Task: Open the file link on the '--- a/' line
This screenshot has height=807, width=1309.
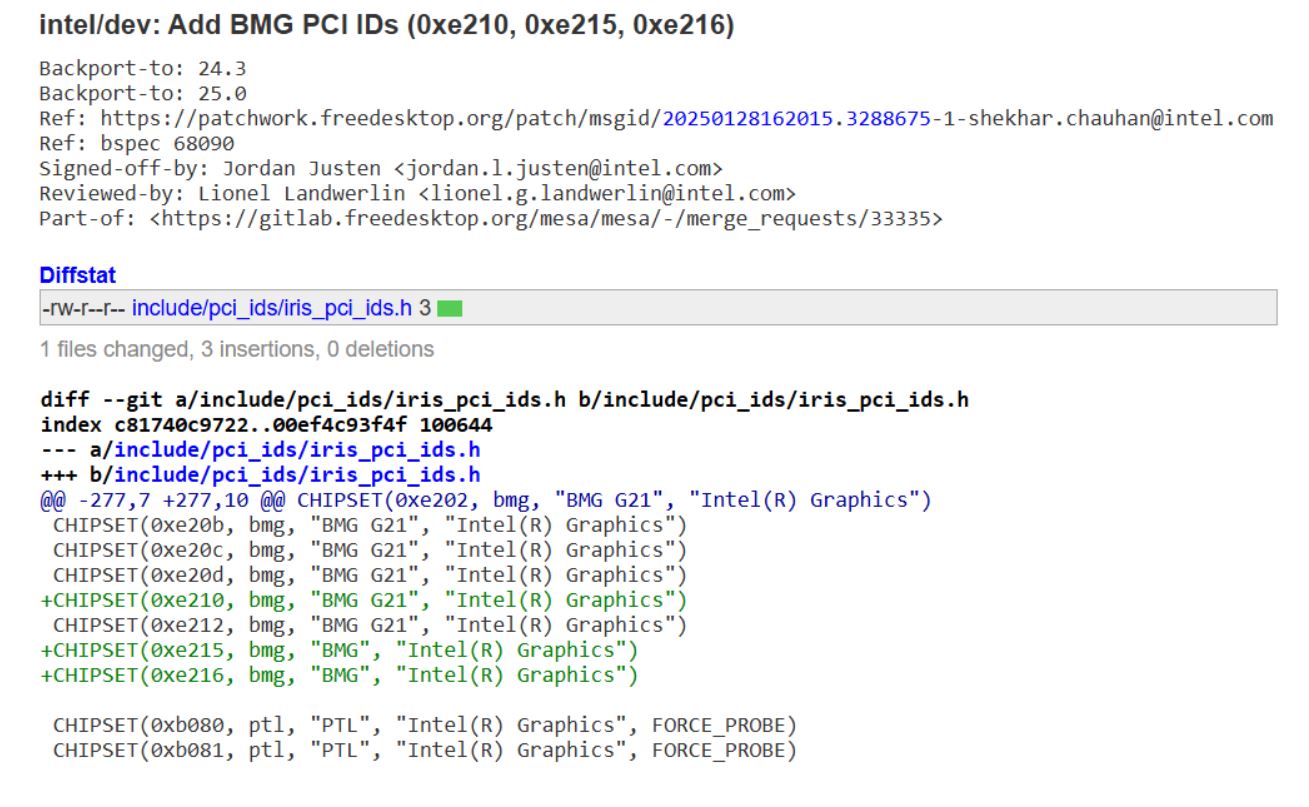Action: (297, 450)
